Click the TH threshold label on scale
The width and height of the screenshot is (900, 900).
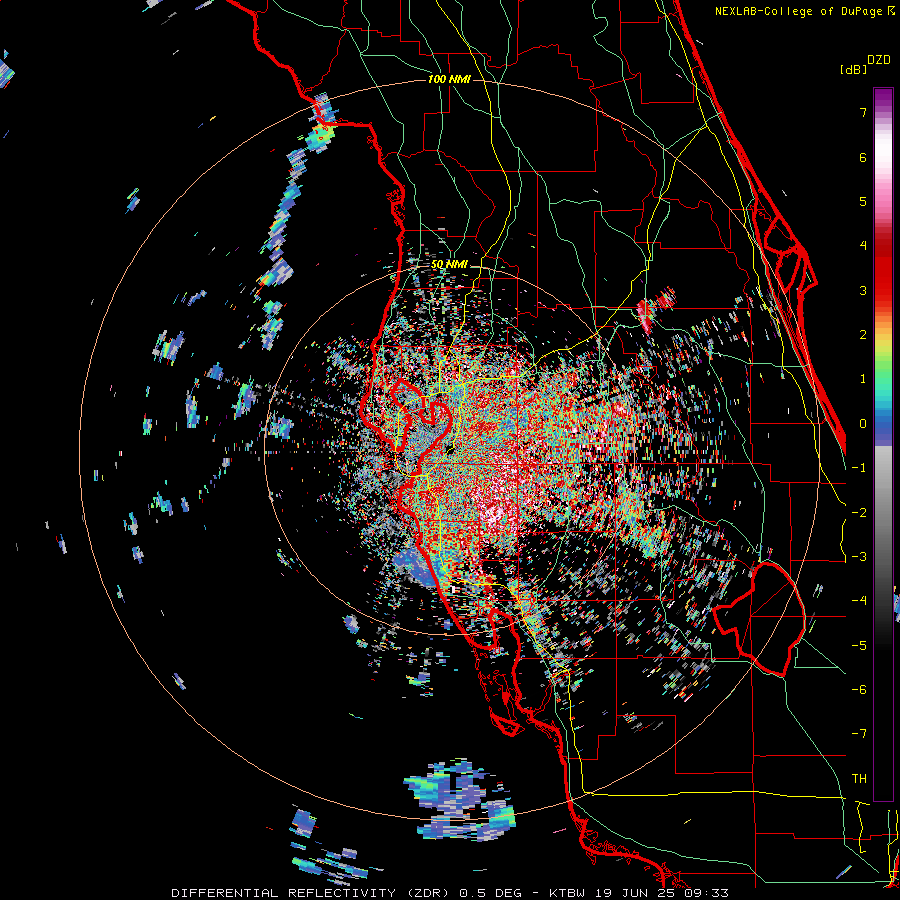[859, 779]
